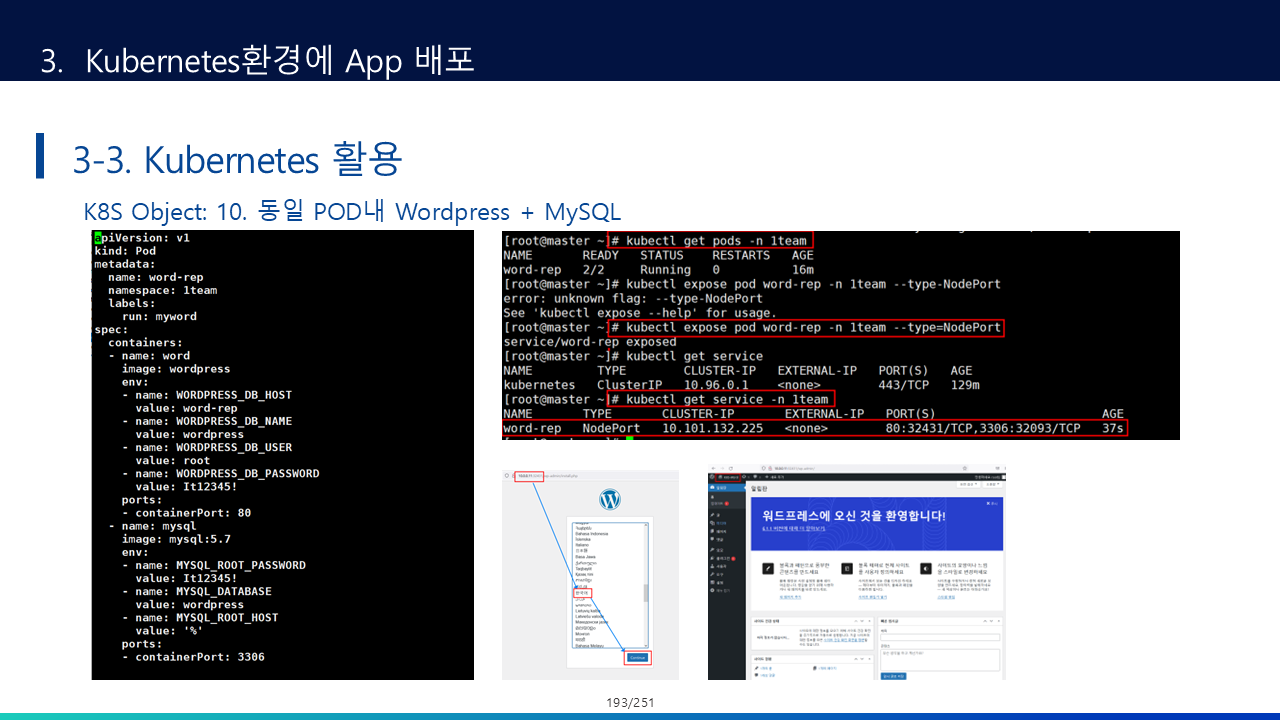The width and height of the screenshot is (1280, 720).
Task: Click 'kind: Pod' line in YAML
Action: [x=125, y=251]
